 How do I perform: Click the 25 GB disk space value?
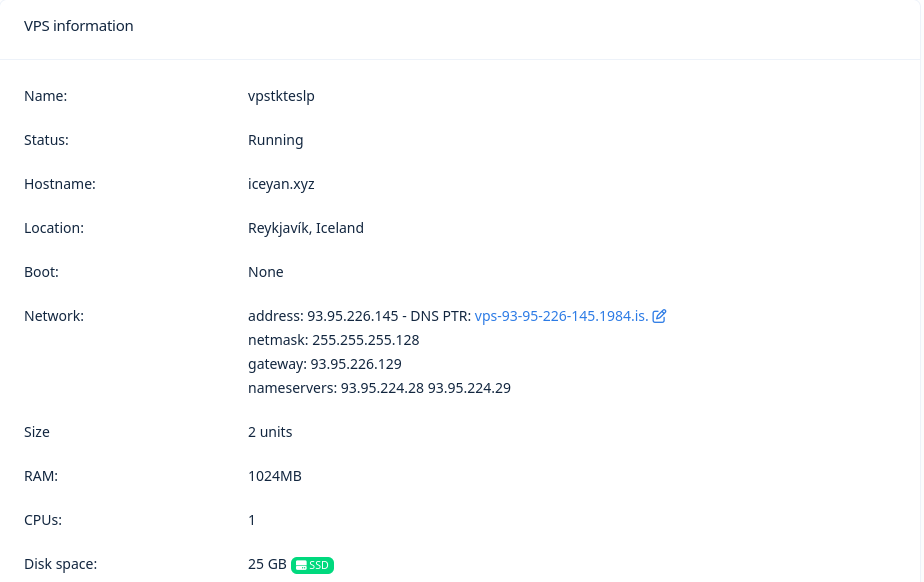pos(267,564)
